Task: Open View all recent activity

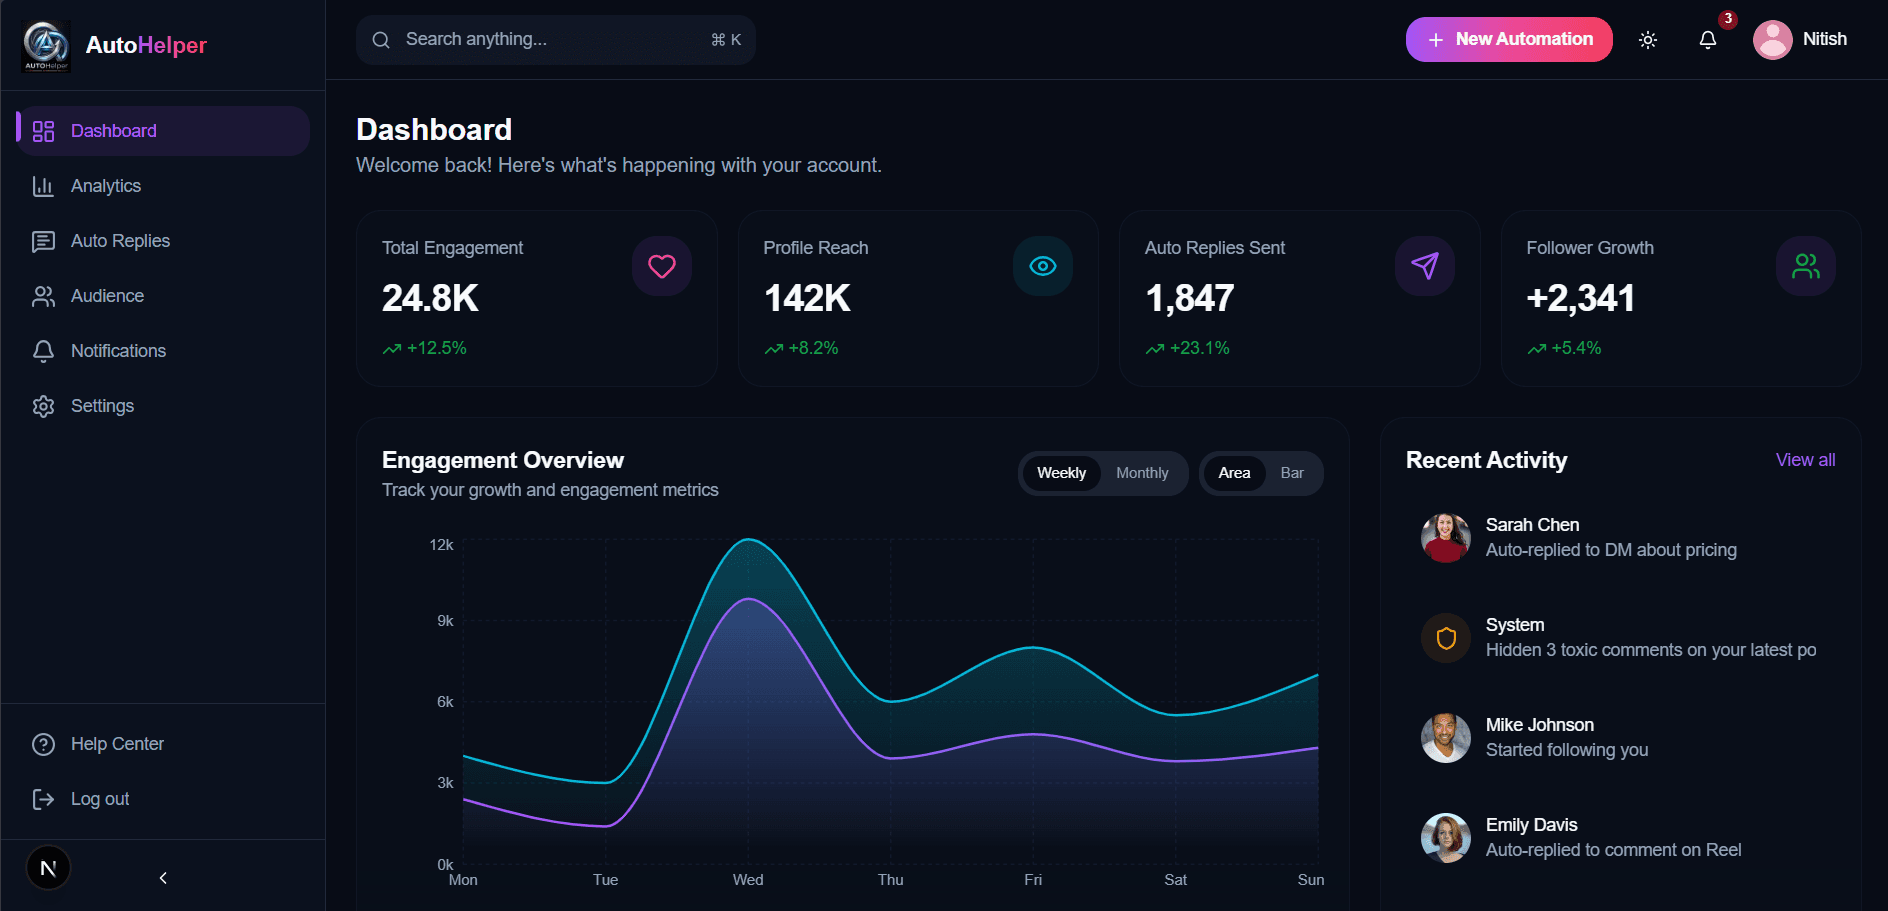Action: click(1804, 460)
